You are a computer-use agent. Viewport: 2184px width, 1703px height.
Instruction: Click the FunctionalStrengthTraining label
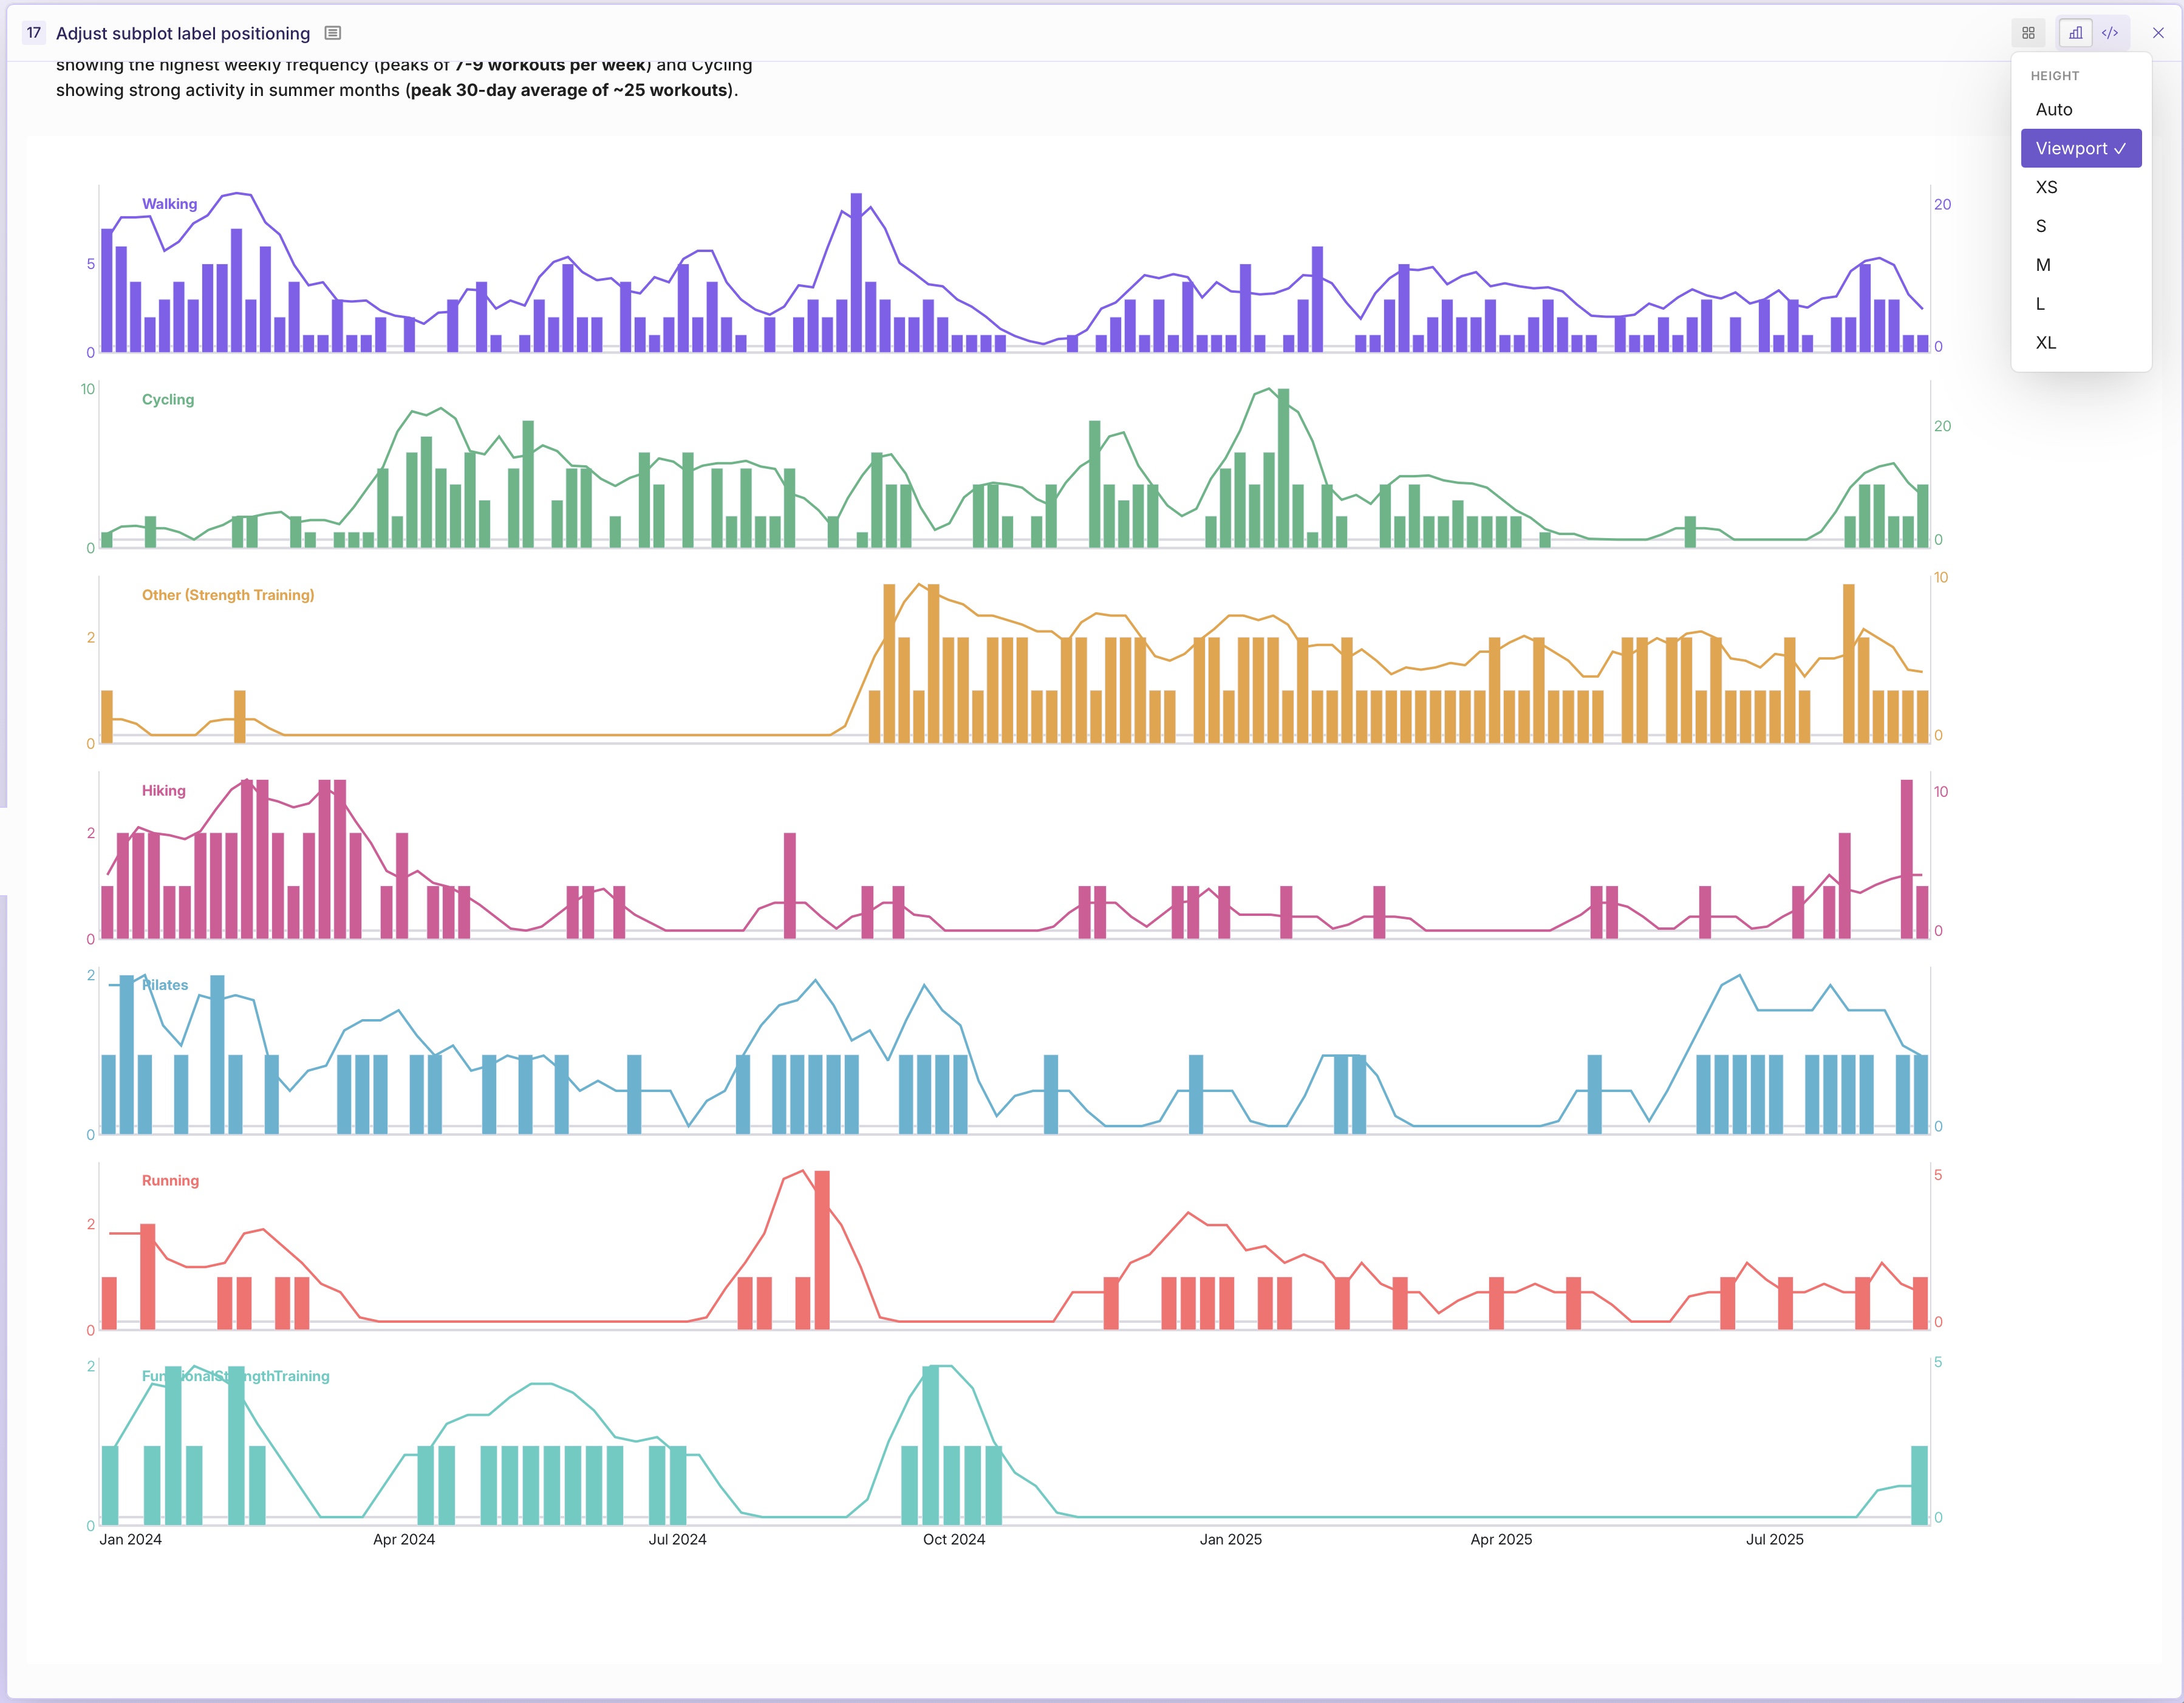pyautogui.click(x=236, y=1376)
